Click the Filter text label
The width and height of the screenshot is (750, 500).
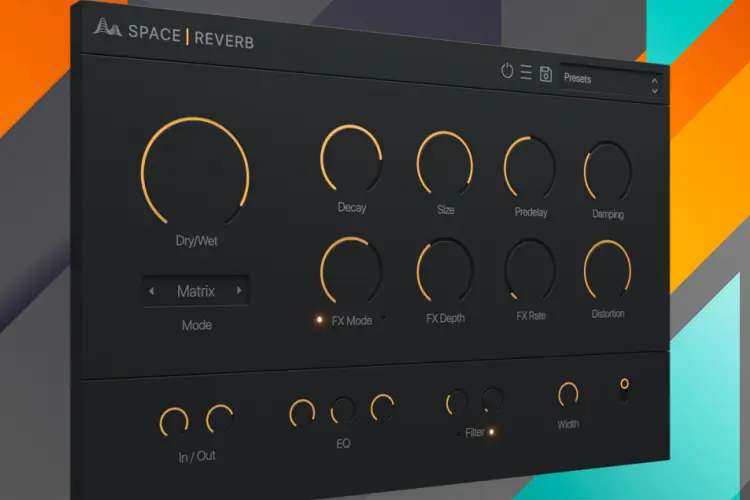(x=474, y=433)
